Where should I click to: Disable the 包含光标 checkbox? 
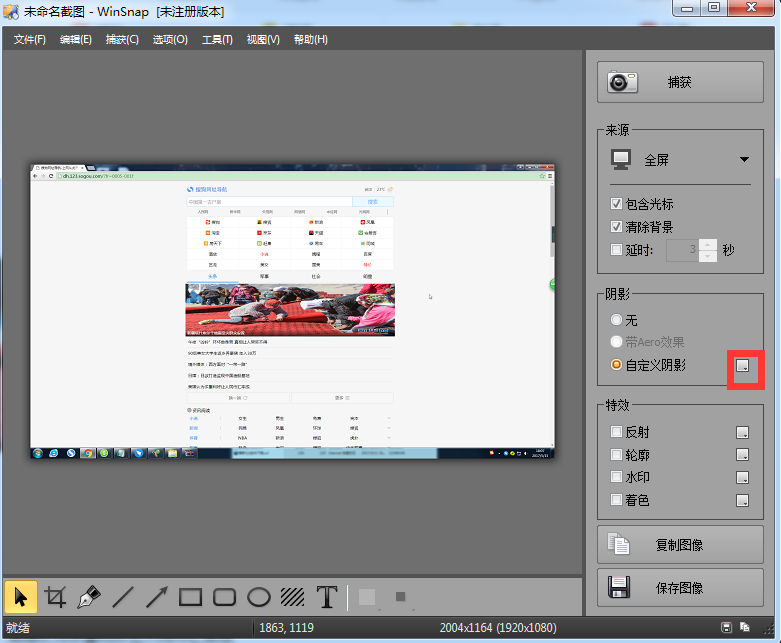pyautogui.click(x=617, y=204)
